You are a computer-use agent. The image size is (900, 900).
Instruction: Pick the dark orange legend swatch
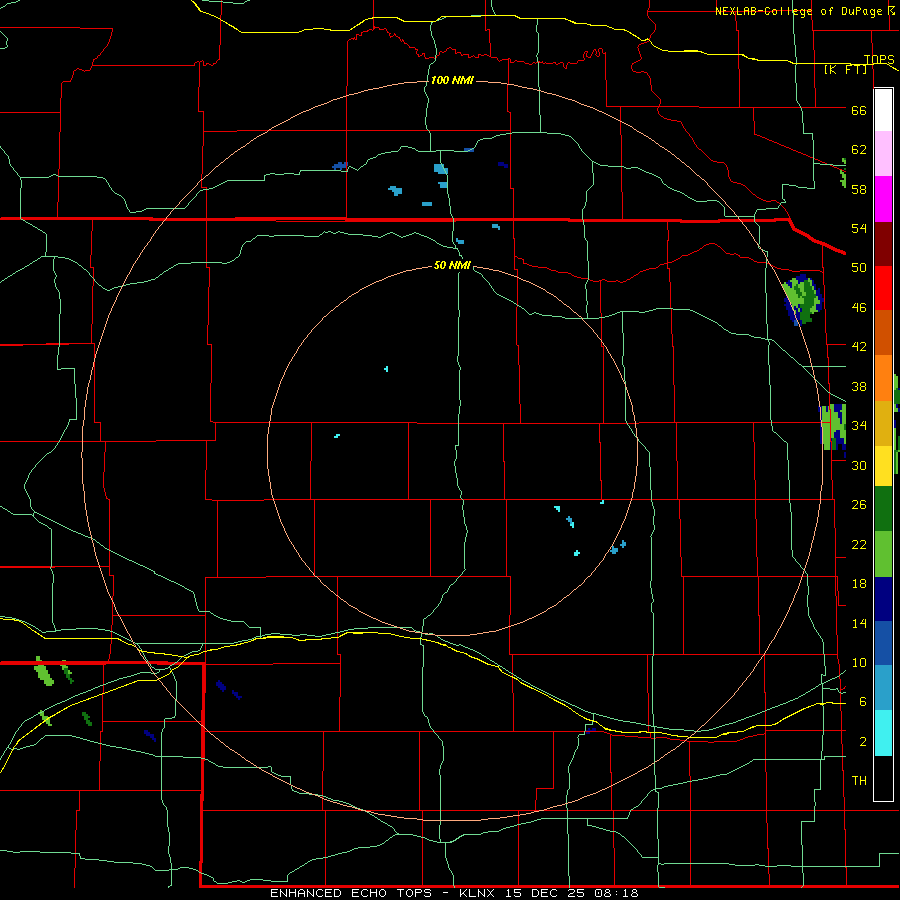pos(883,332)
